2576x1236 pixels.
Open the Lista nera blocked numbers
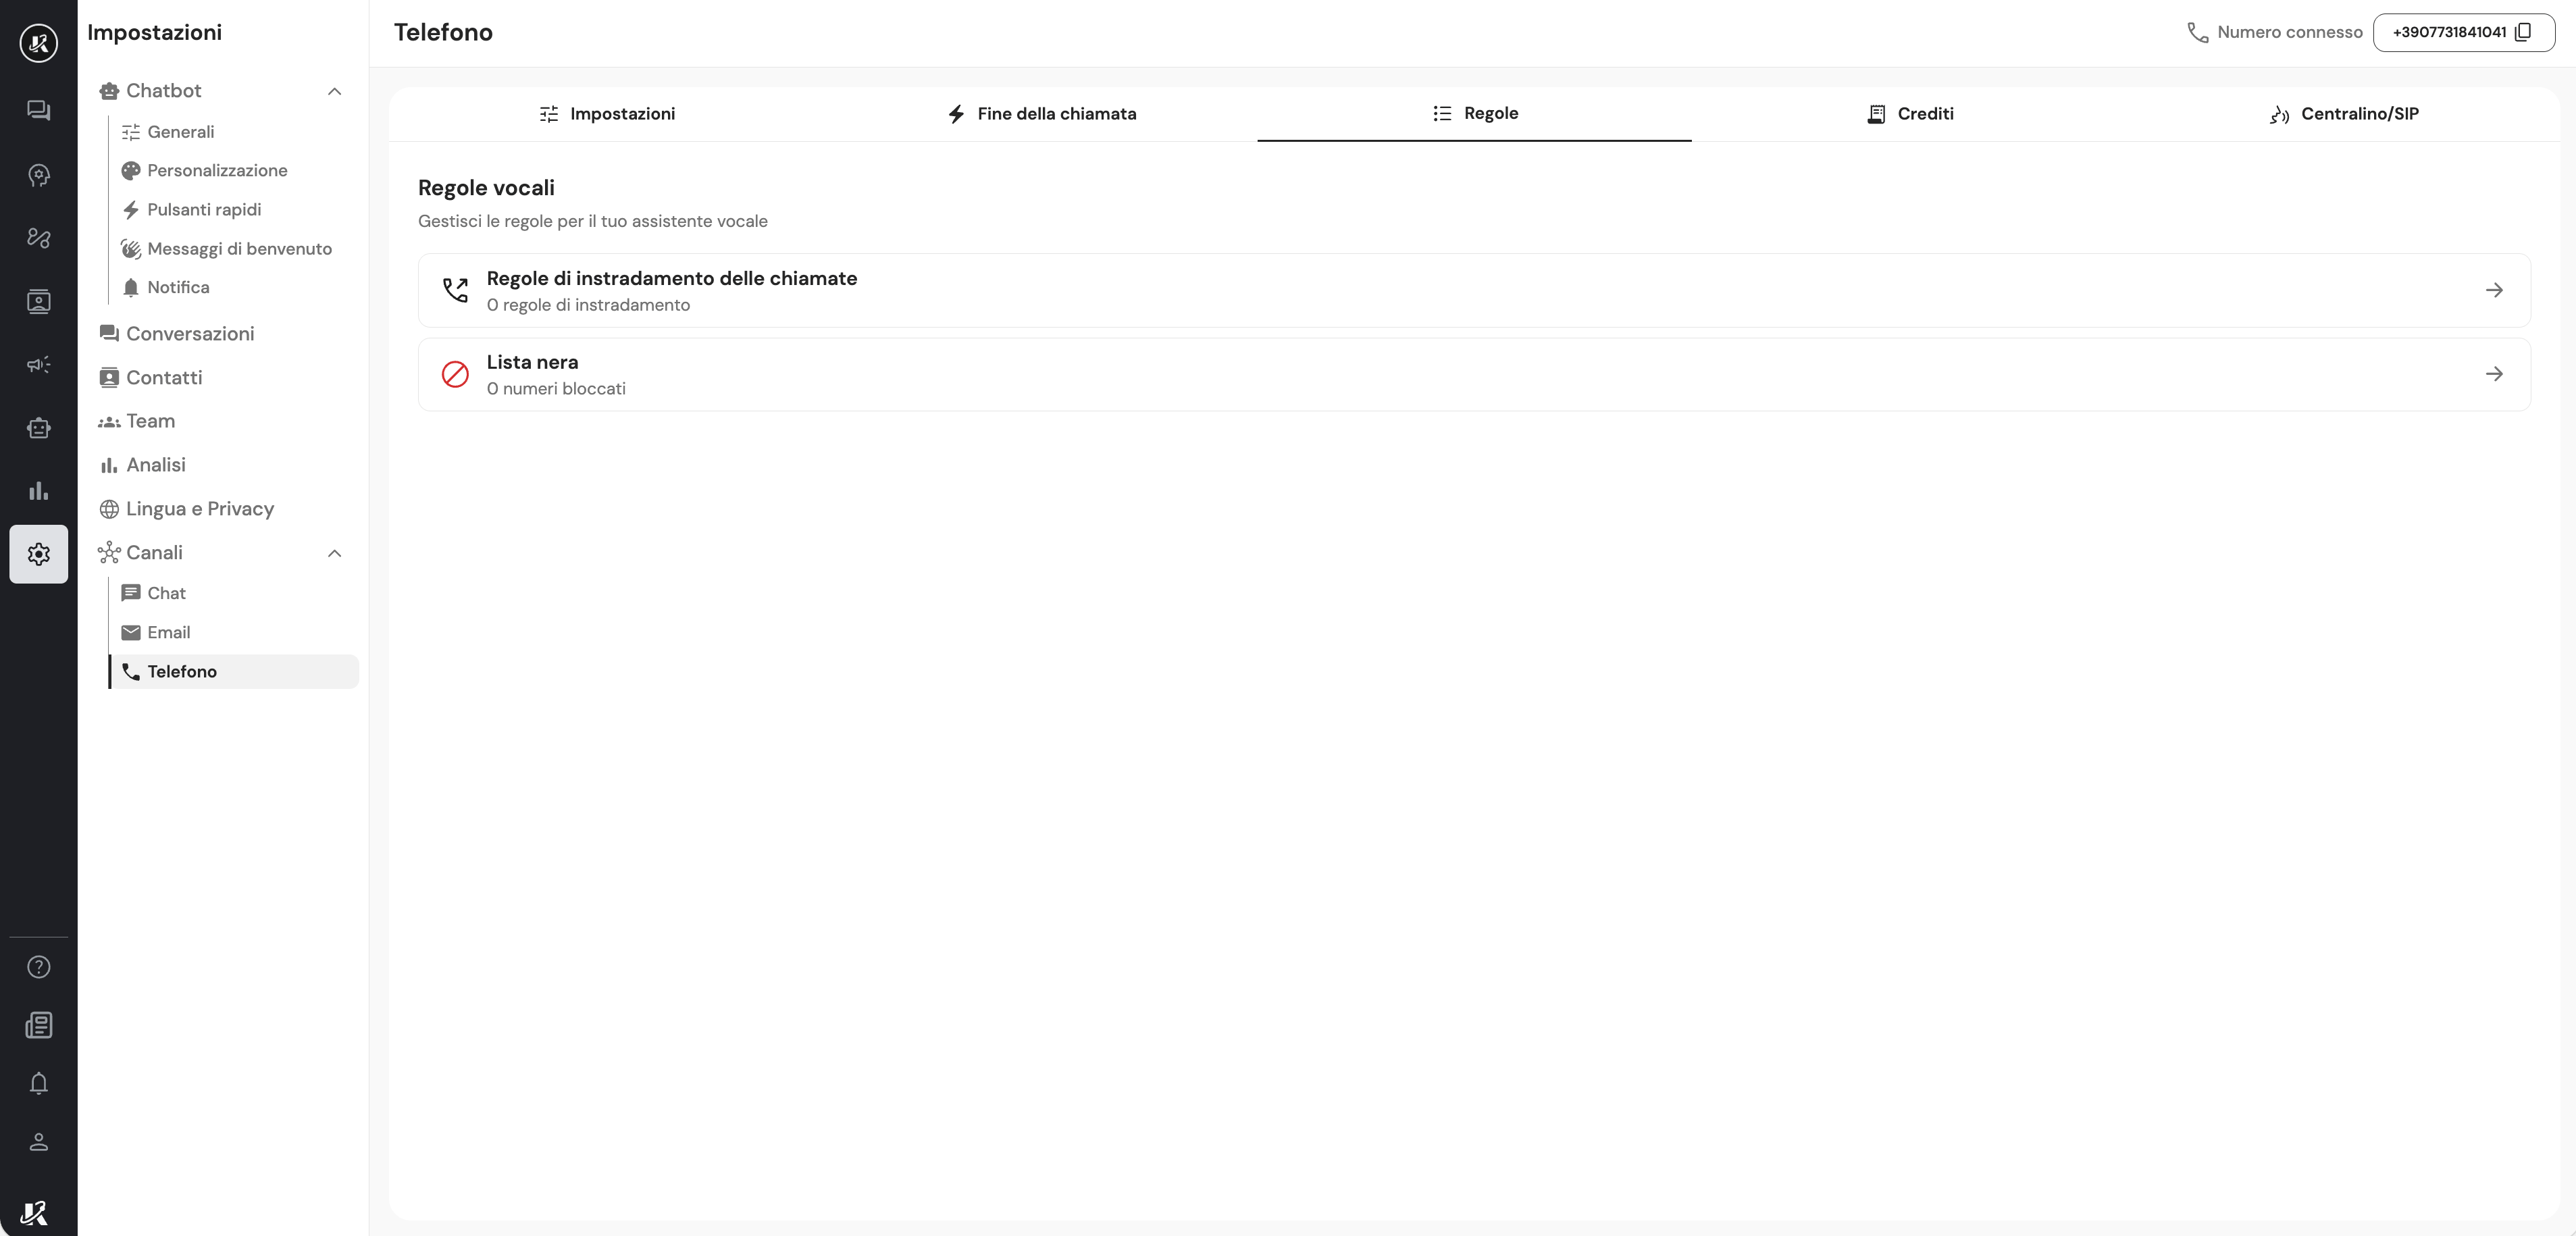pyautogui.click(x=1474, y=374)
